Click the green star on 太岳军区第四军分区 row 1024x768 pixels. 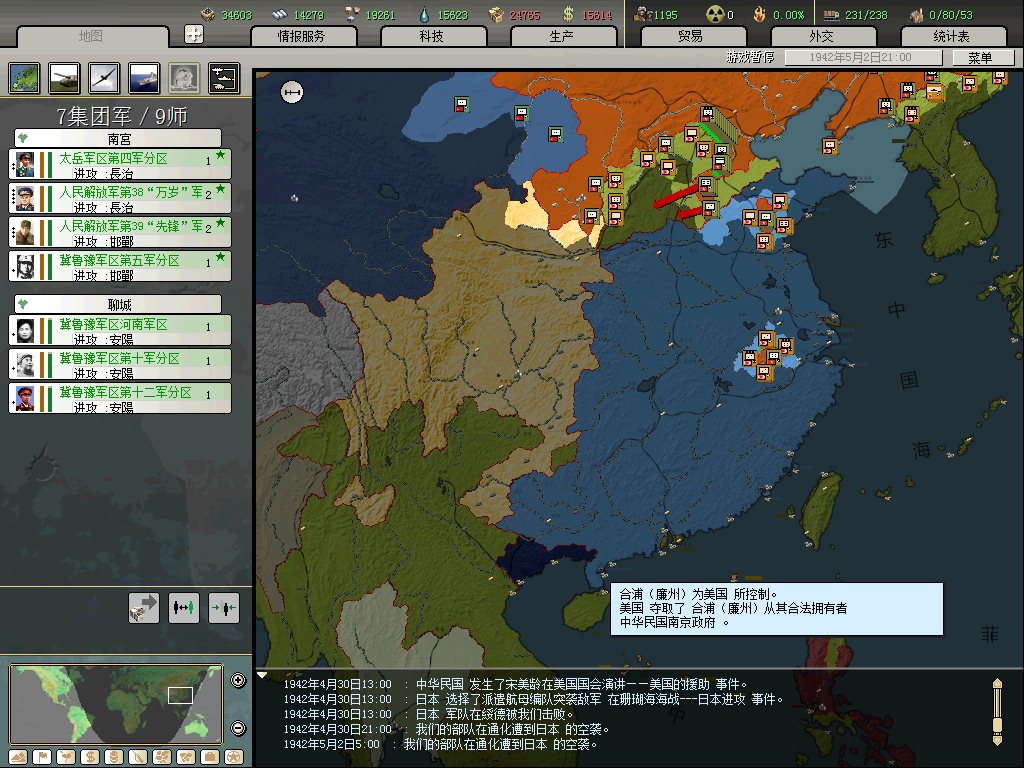click(x=221, y=155)
